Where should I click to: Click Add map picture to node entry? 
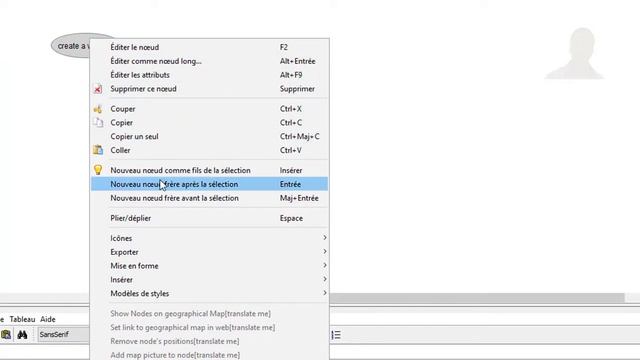click(209, 355)
